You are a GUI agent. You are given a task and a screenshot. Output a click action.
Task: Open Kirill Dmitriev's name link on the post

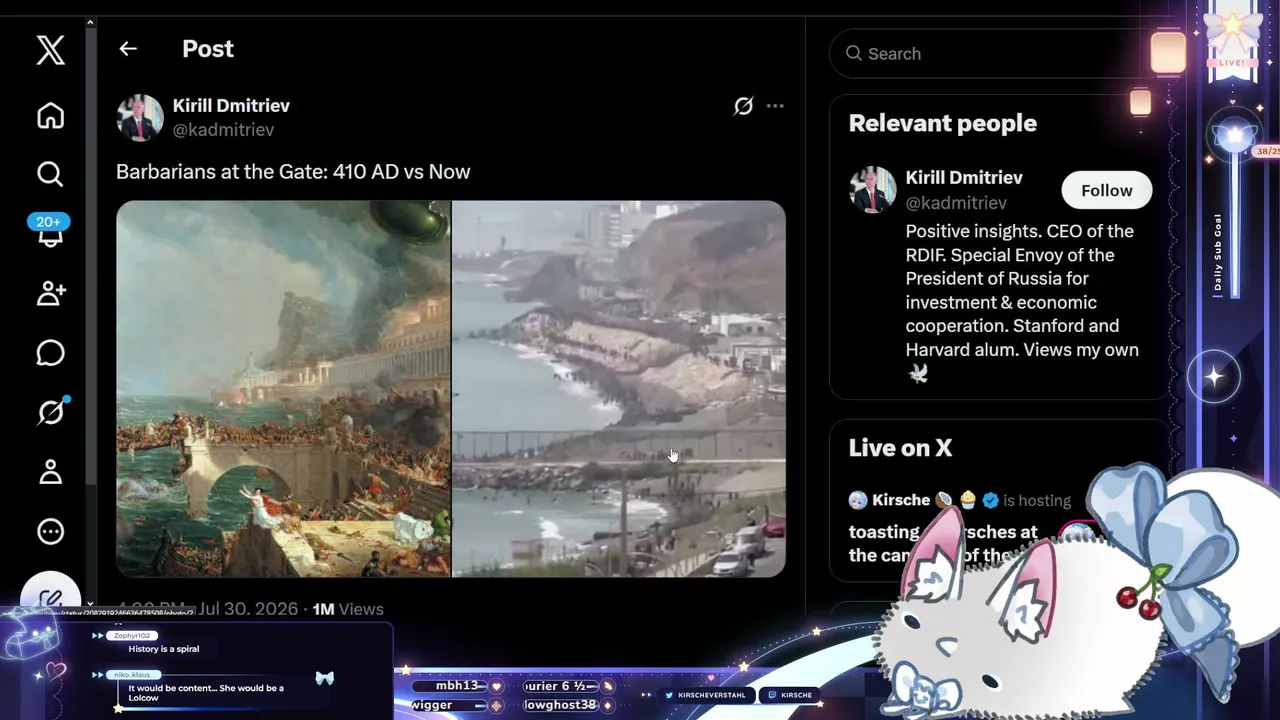[231, 105]
